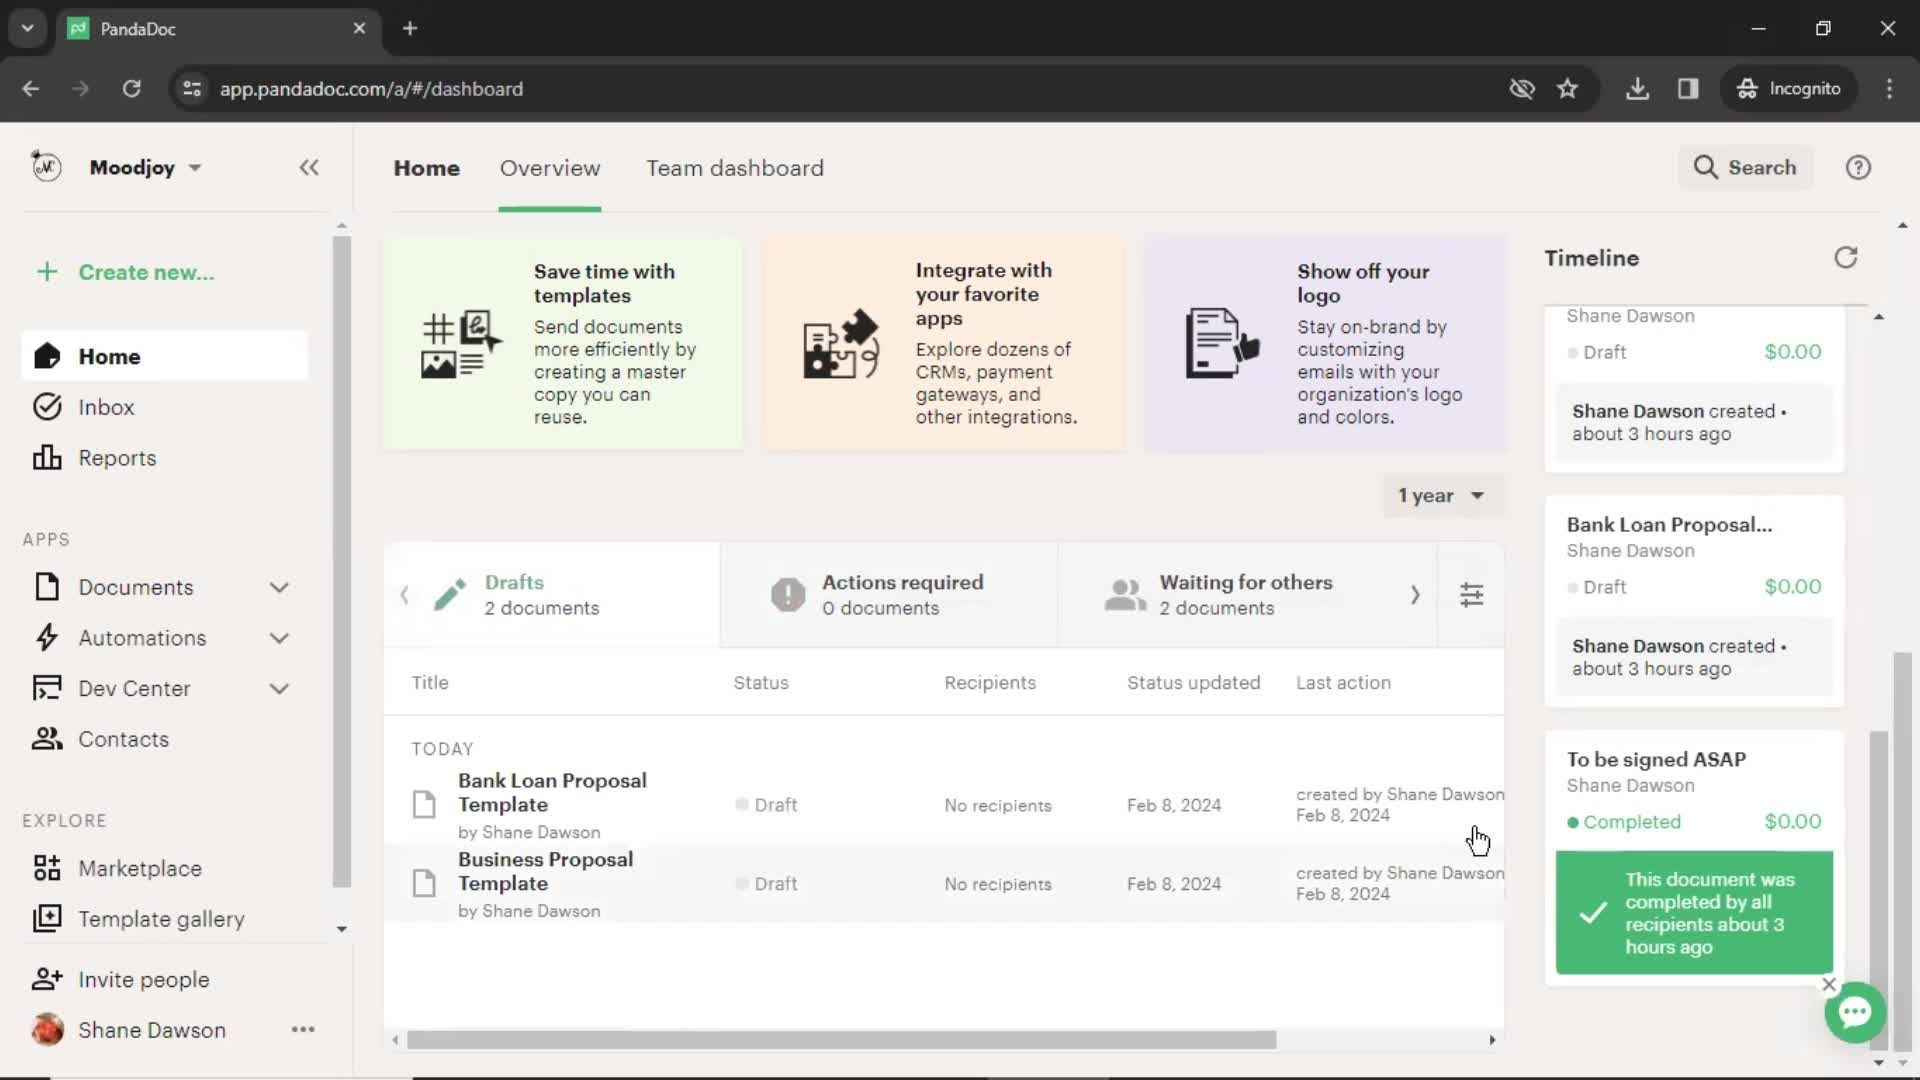Open Reports in the sidebar
Image resolution: width=1920 pixels, height=1080 pixels.
pyautogui.click(x=164, y=458)
